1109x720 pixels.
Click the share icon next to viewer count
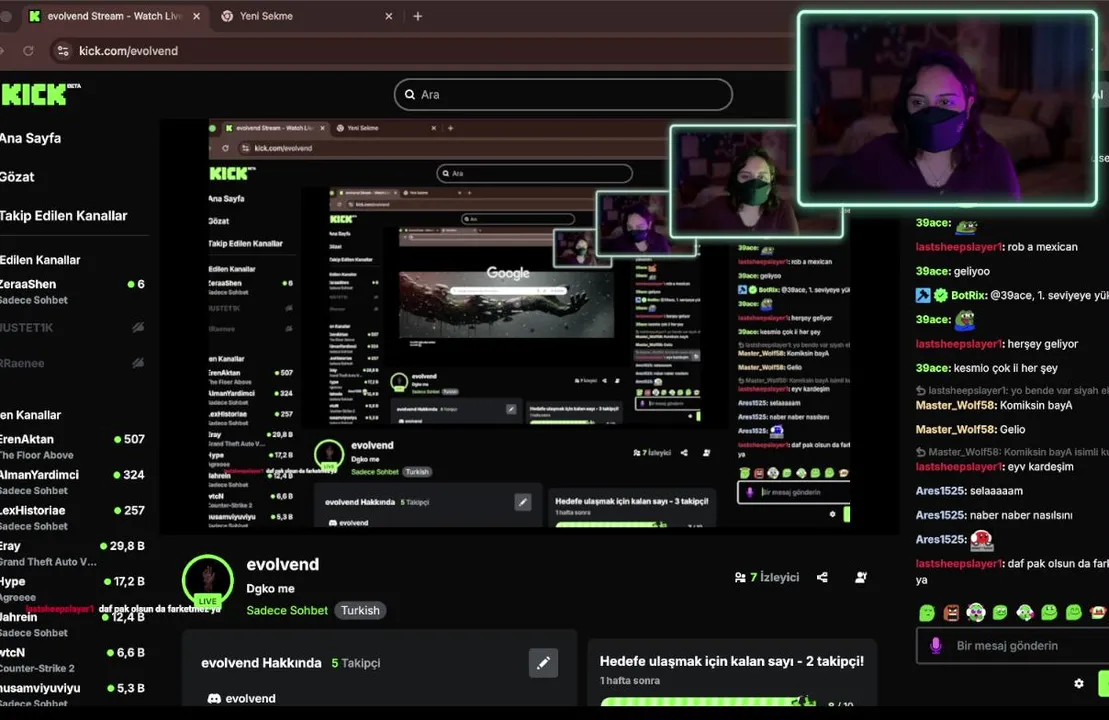coord(822,577)
